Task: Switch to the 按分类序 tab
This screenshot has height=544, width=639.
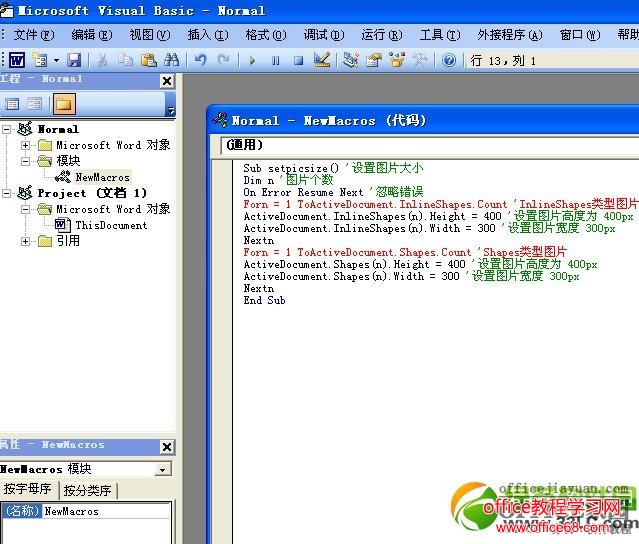Action: pos(88,490)
